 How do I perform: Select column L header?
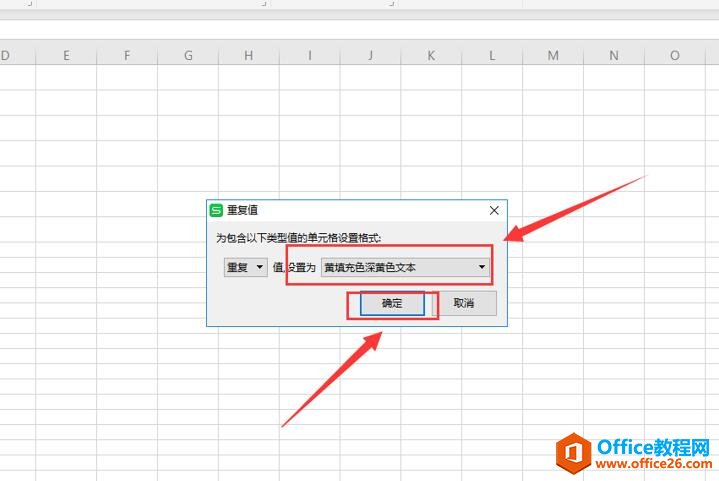[x=492, y=55]
